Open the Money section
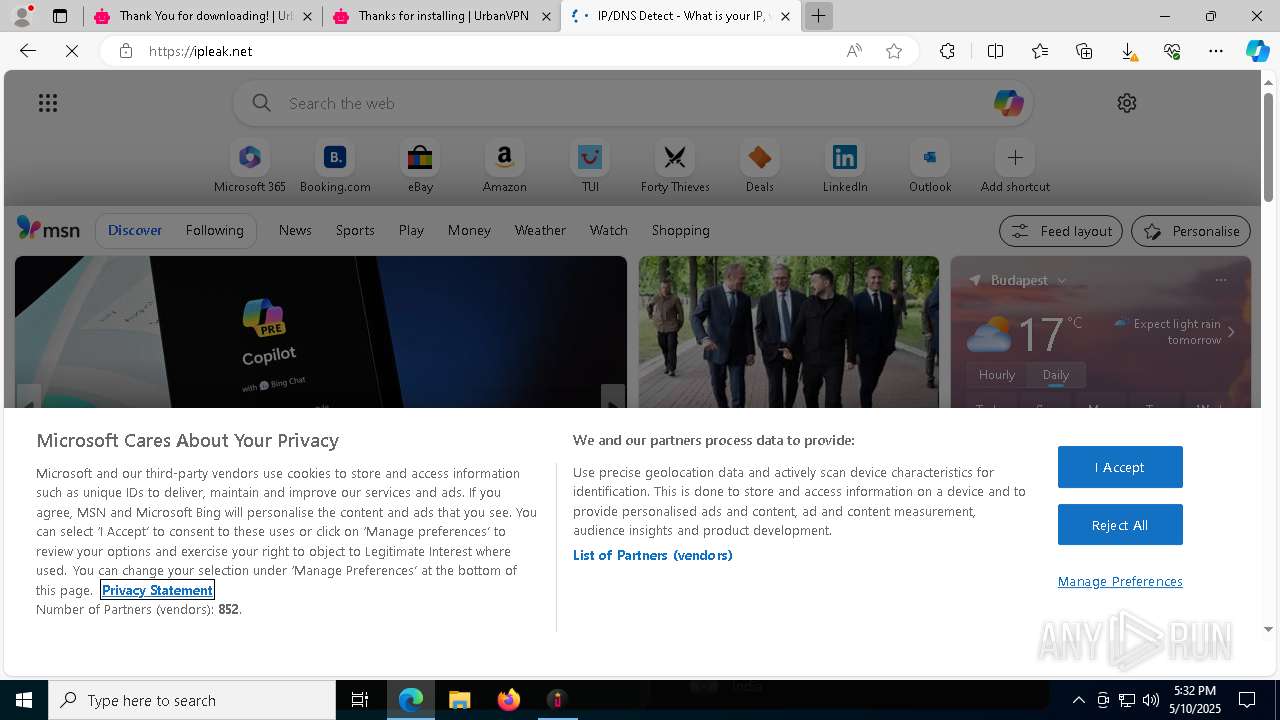 coord(469,230)
